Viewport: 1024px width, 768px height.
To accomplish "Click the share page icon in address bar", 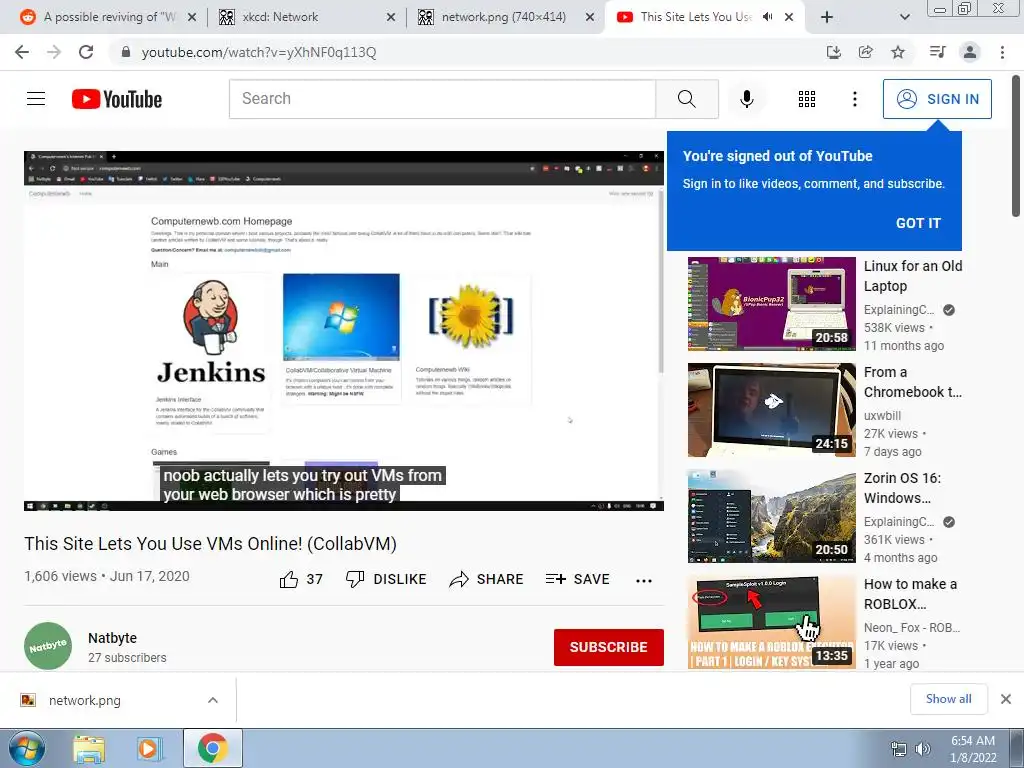I will [865, 52].
